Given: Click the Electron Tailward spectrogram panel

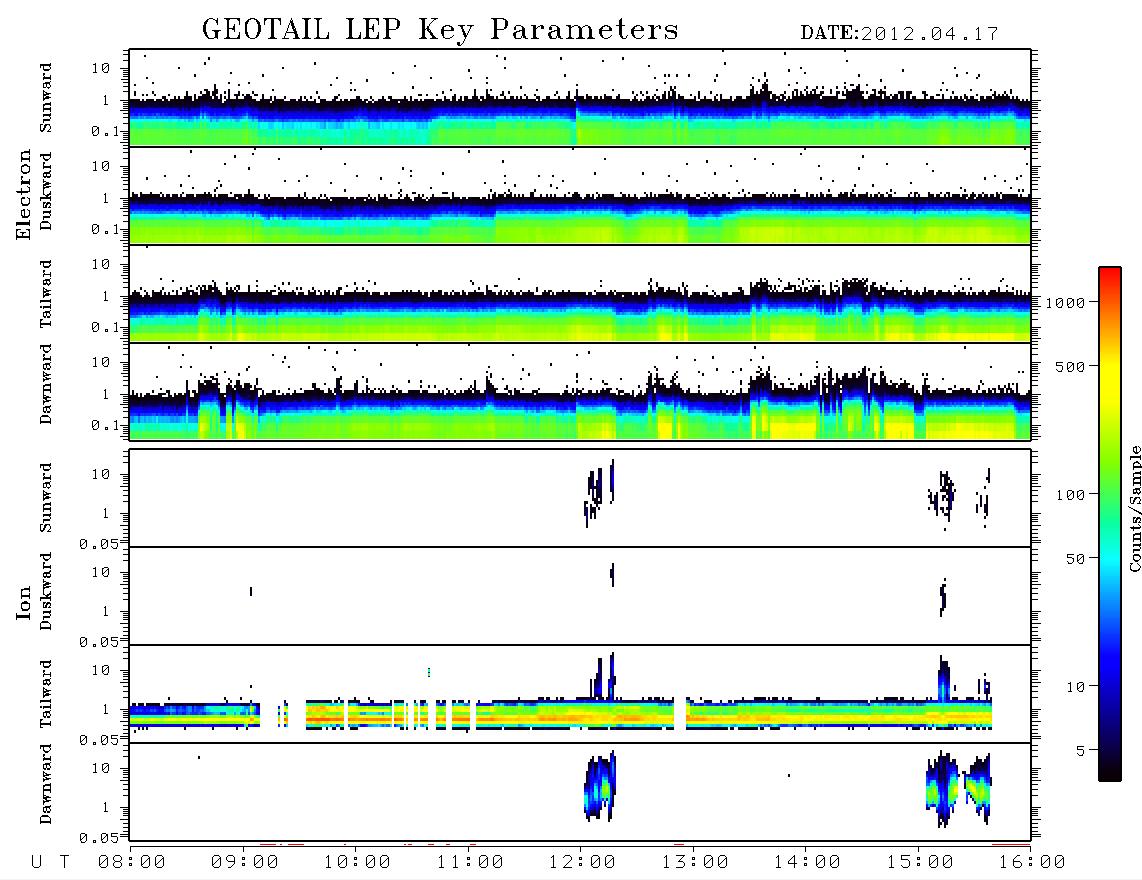Looking at the screenshot, I should (x=580, y=294).
